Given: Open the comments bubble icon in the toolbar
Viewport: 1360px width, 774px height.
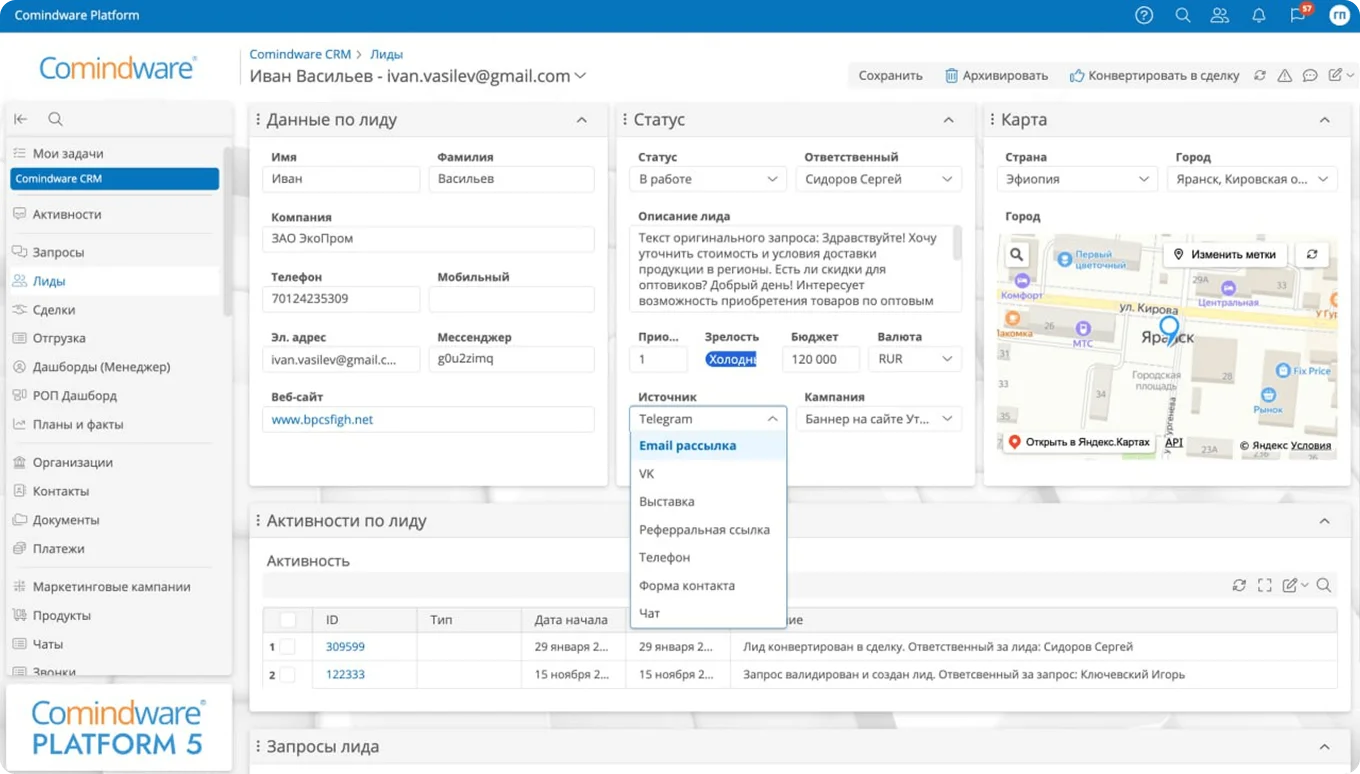Looking at the screenshot, I should 1310,75.
